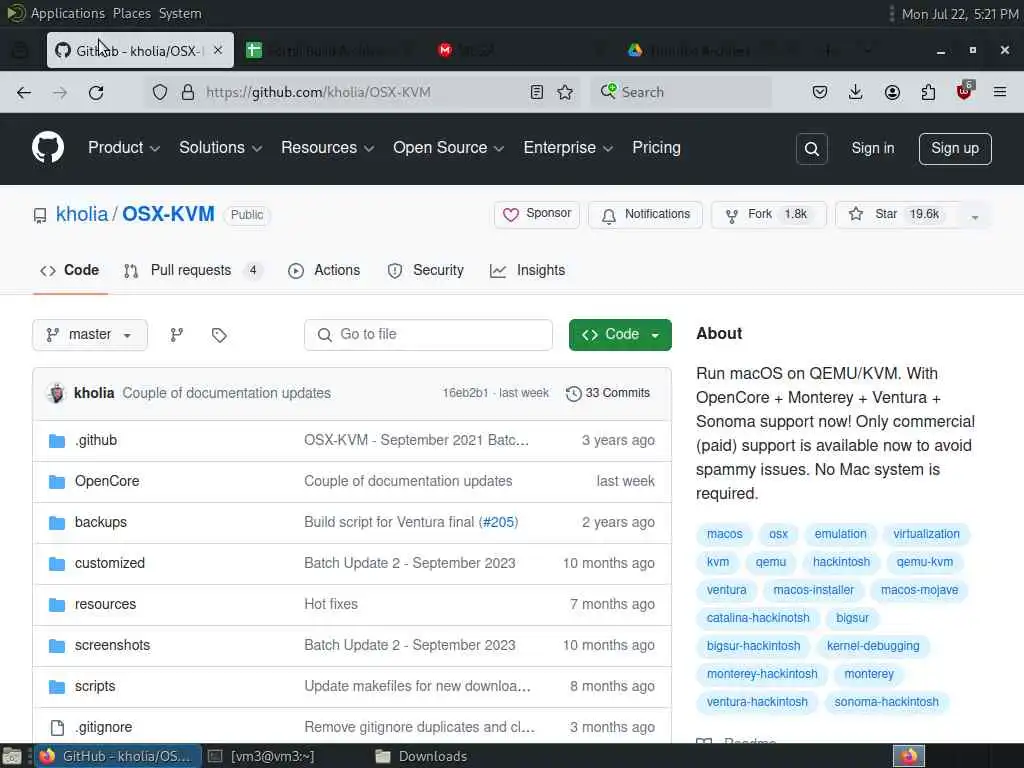
Task: Open the OpenCore folder
Action: pyautogui.click(x=107, y=481)
